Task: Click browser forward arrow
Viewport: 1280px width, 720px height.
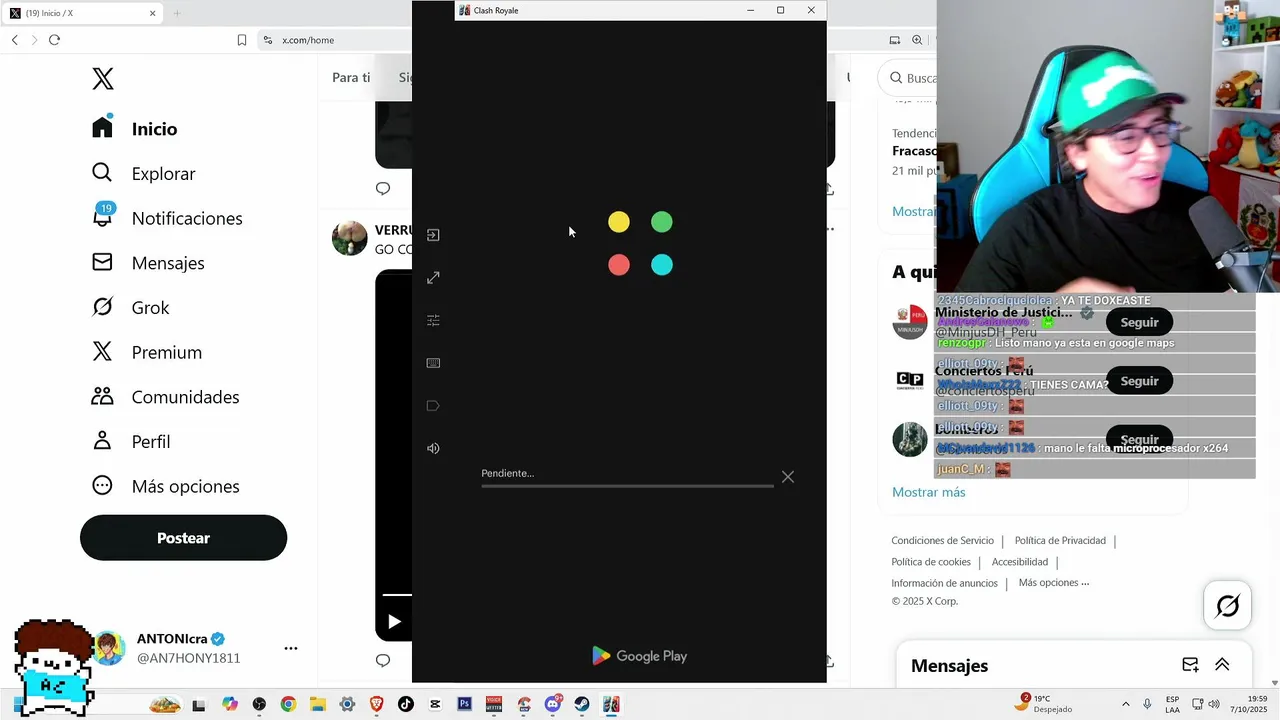Action: point(34,40)
